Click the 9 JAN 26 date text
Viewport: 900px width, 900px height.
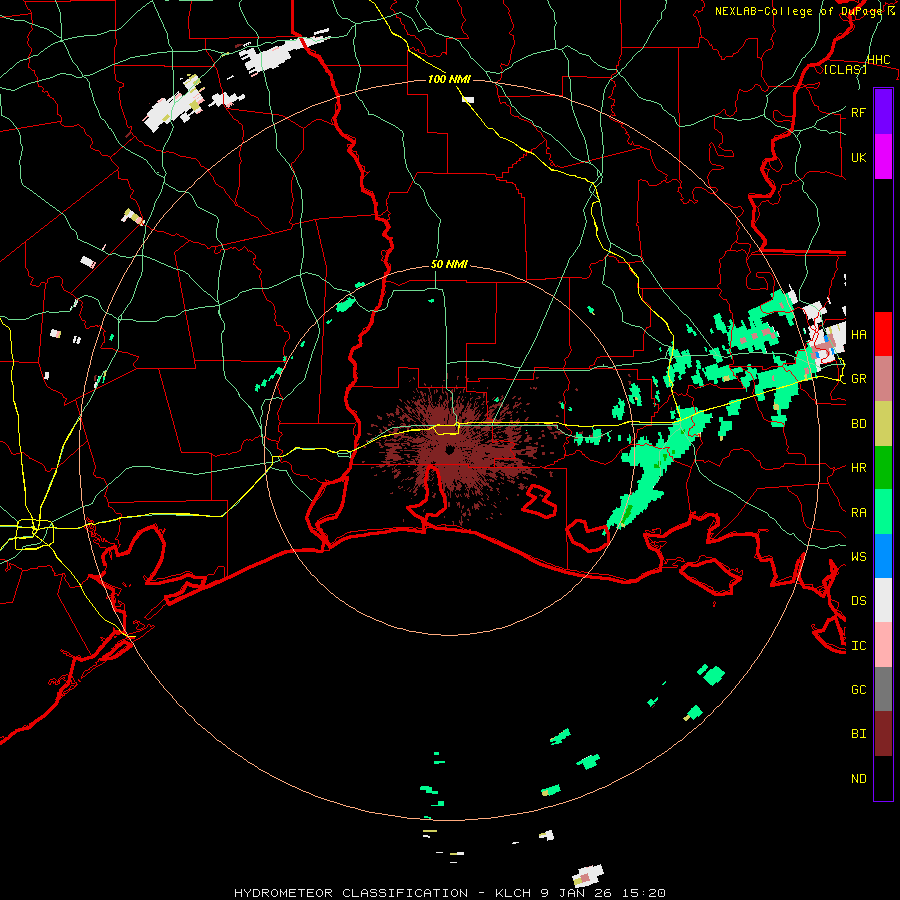[579, 893]
